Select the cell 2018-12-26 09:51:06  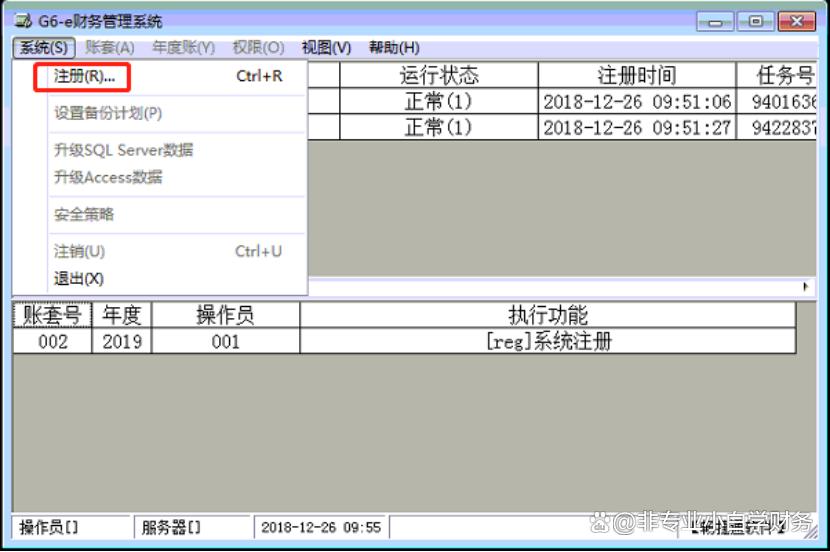click(637, 101)
